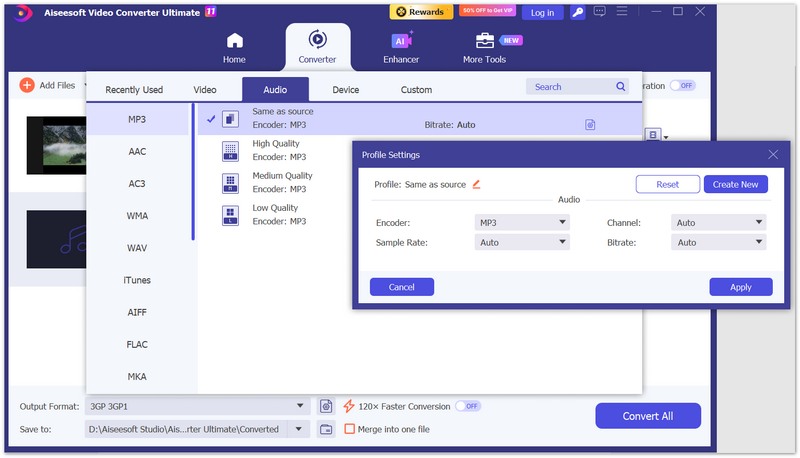Click the Low Quality preset icon
Viewport: 800px width, 458px height.
pos(231,215)
